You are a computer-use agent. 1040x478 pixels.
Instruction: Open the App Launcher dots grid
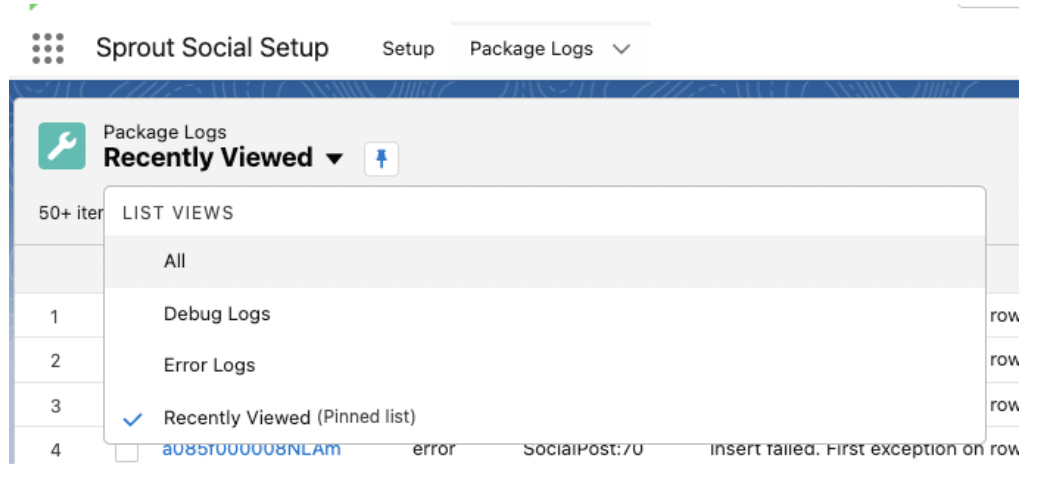(x=48, y=48)
